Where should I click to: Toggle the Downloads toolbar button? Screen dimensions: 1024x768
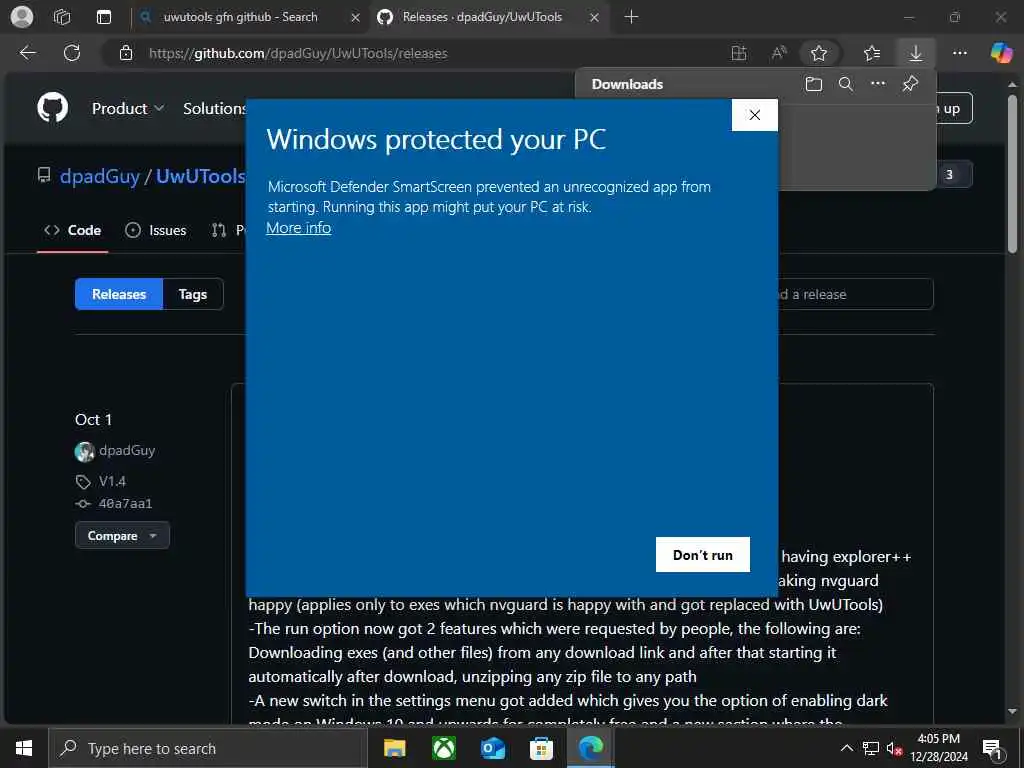(916, 53)
